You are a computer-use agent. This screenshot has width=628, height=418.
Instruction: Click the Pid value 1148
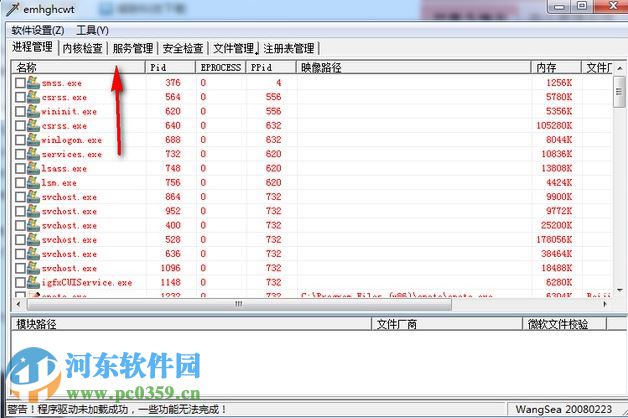pyautogui.click(x=171, y=282)
